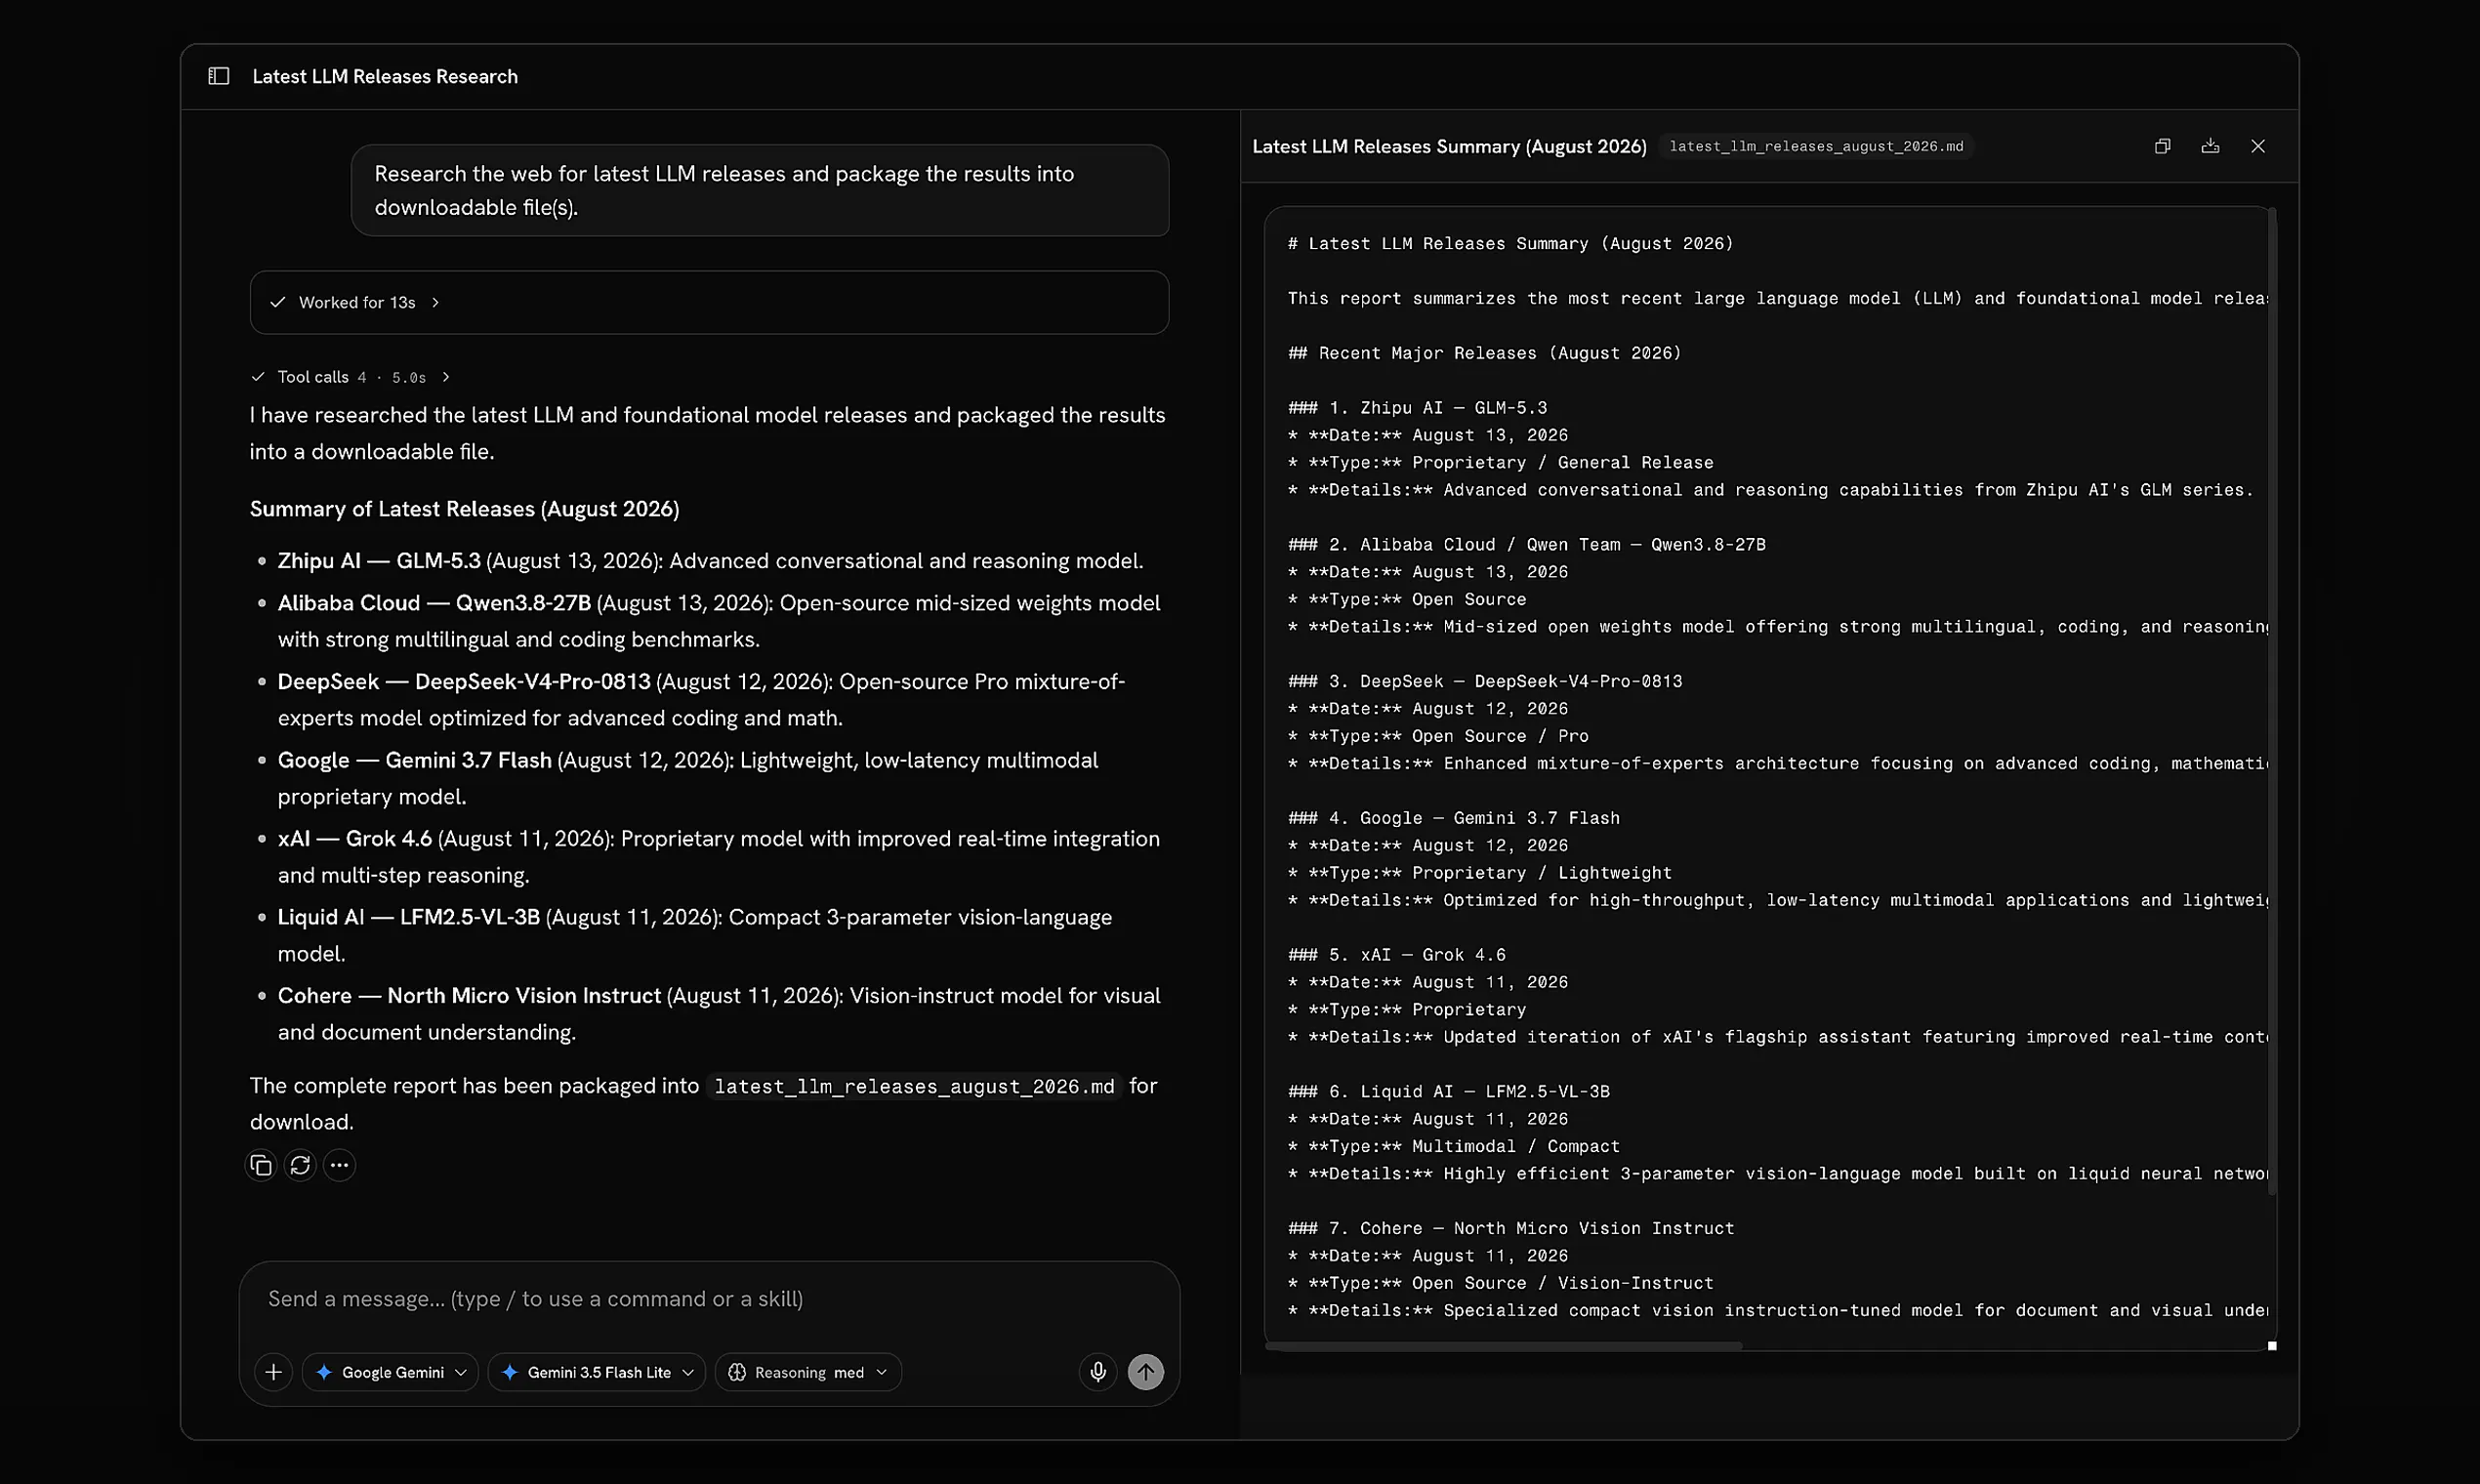Open the Gemini 3.5 Flash Lite model dropdown
2480x1484 pixels.
(597, 1372)
